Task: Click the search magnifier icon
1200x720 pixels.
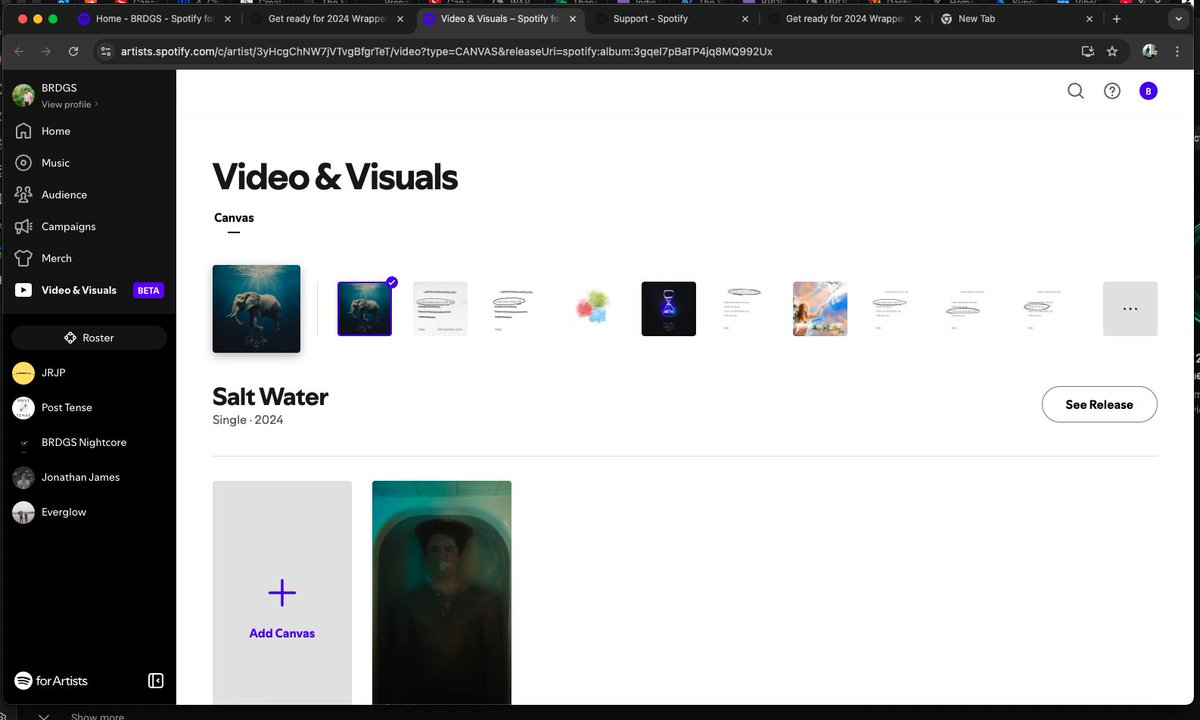Action: (1076, 91)
